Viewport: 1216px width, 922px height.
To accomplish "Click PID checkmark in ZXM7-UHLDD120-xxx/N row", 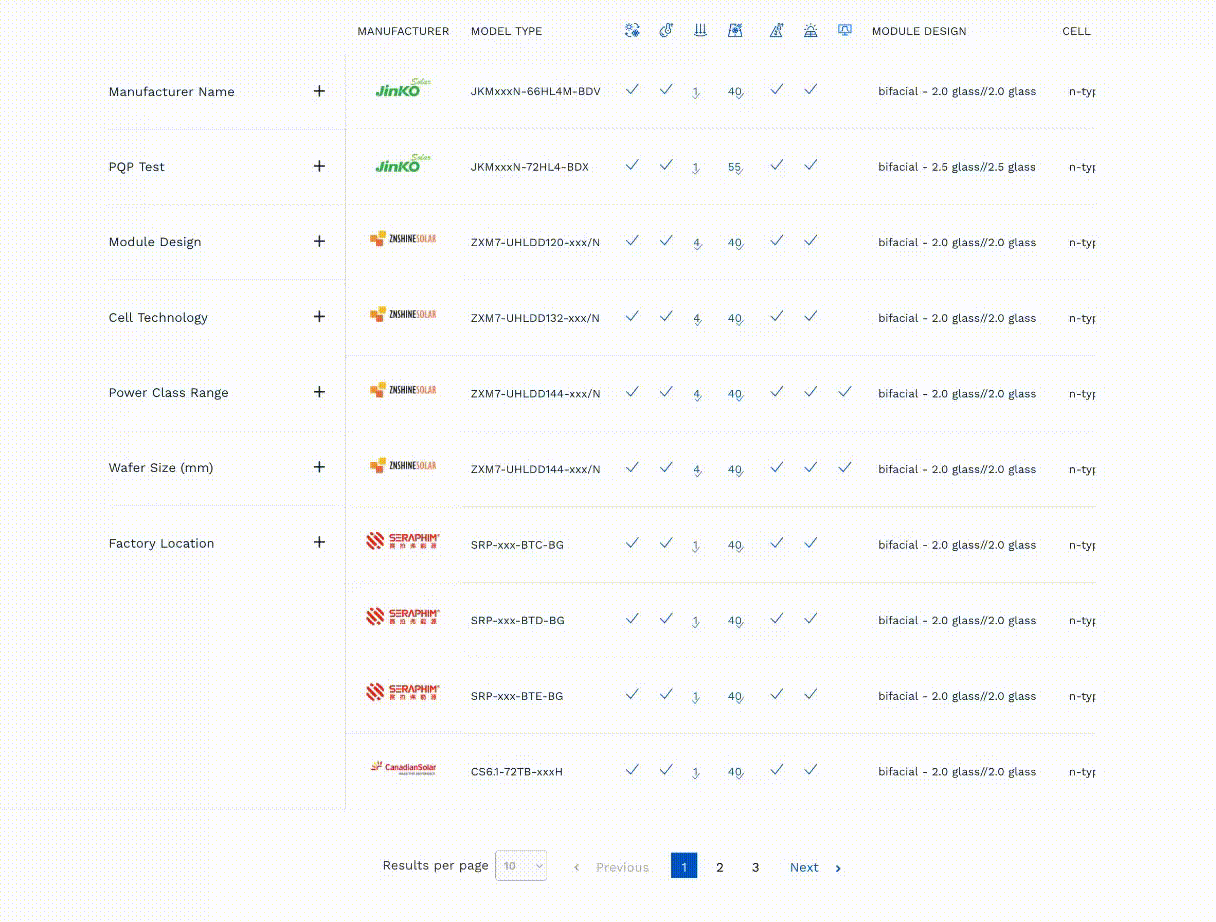I will coord(777,240).
